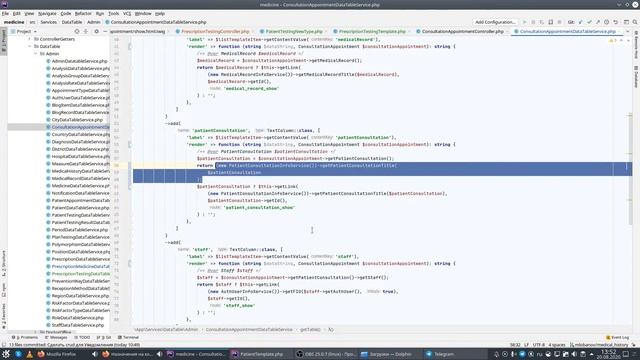This screenshot has width=640, height=360.
Task: Open the VCS menu
Action: (x=127, y=13)
